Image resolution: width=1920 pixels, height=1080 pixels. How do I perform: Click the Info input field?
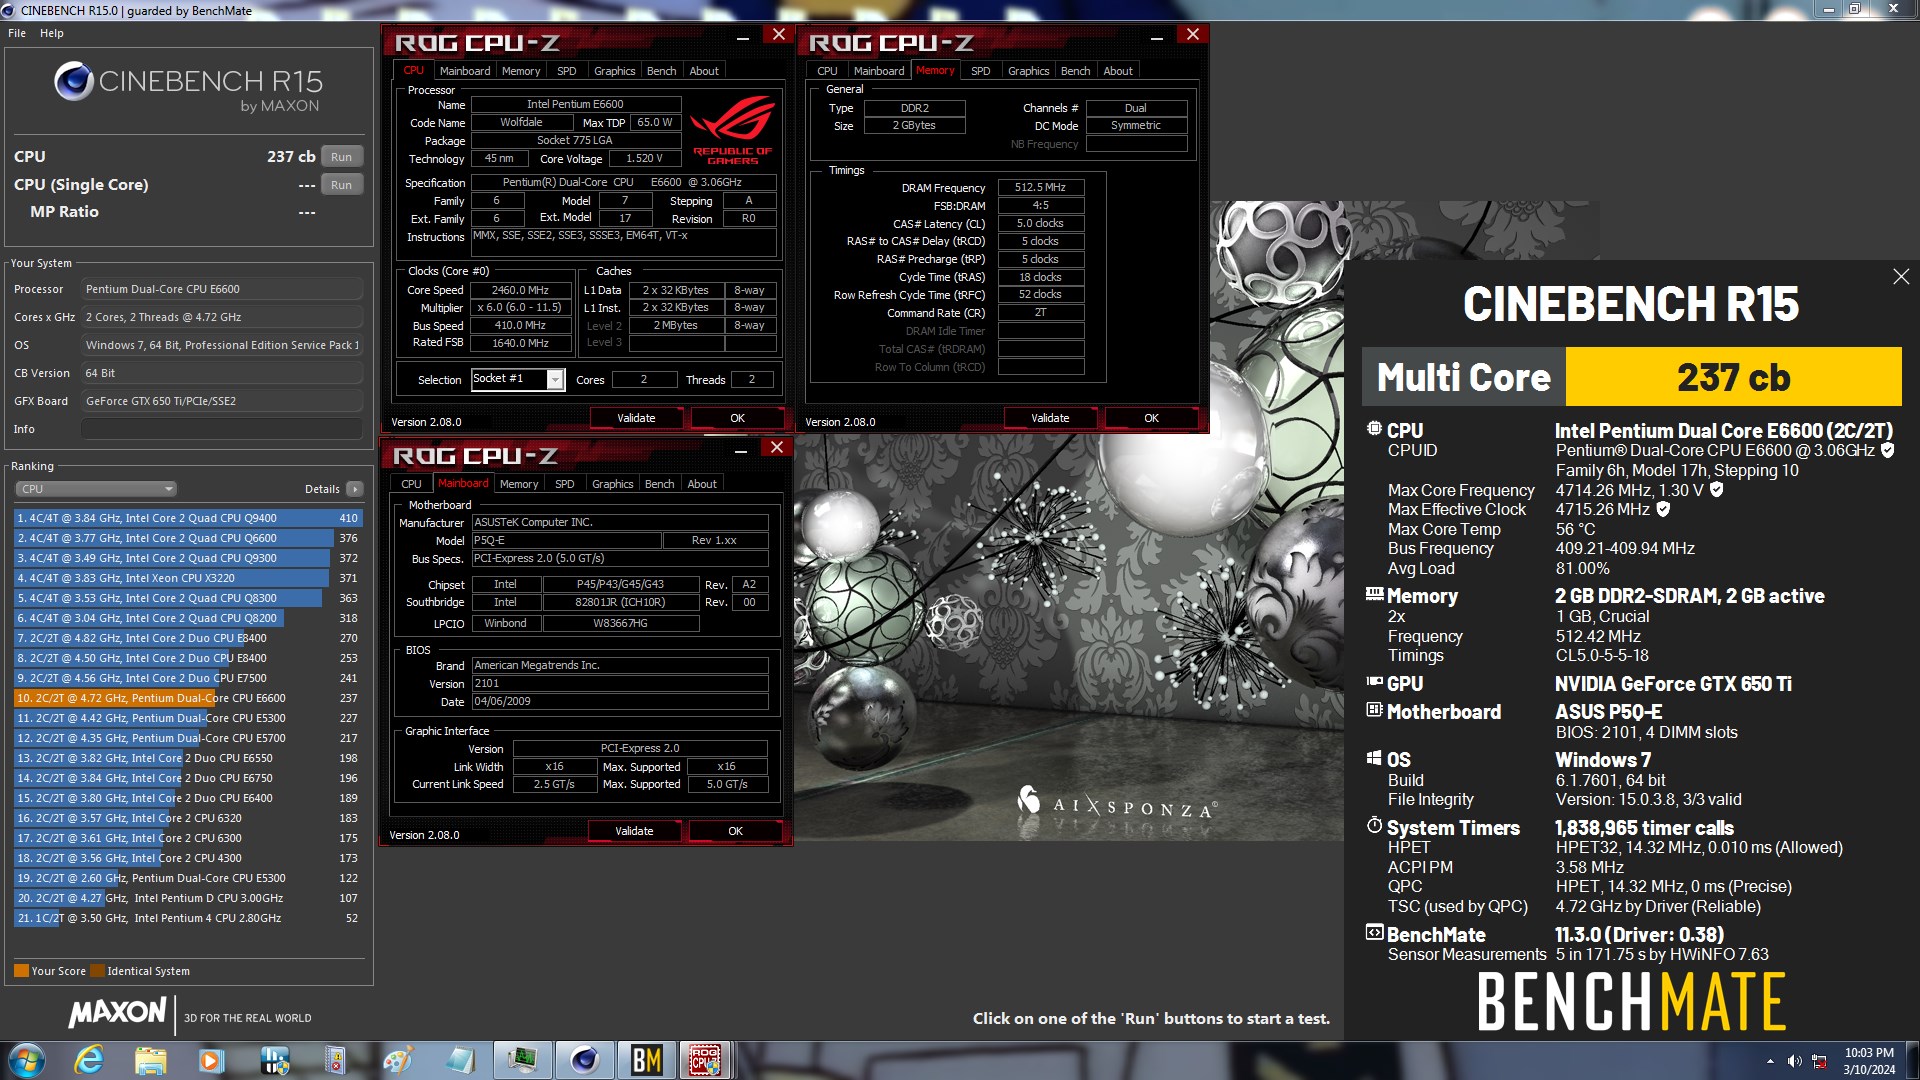pos(221,429)
